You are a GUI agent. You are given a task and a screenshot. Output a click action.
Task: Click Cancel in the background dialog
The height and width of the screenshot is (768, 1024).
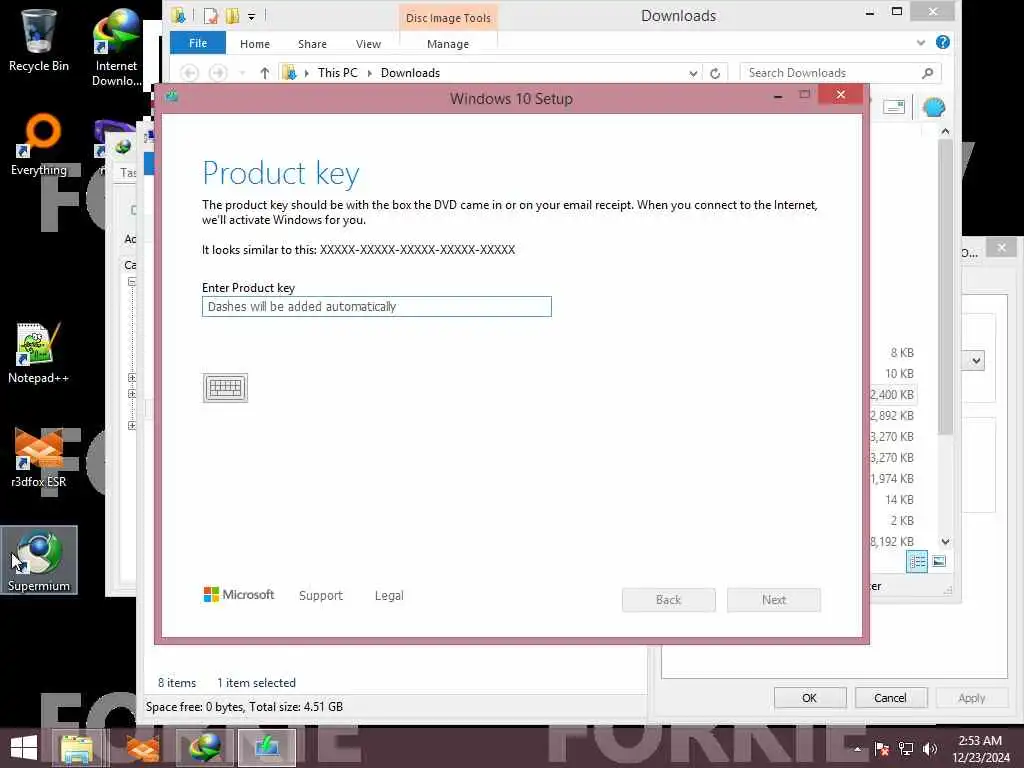[890, 697]
